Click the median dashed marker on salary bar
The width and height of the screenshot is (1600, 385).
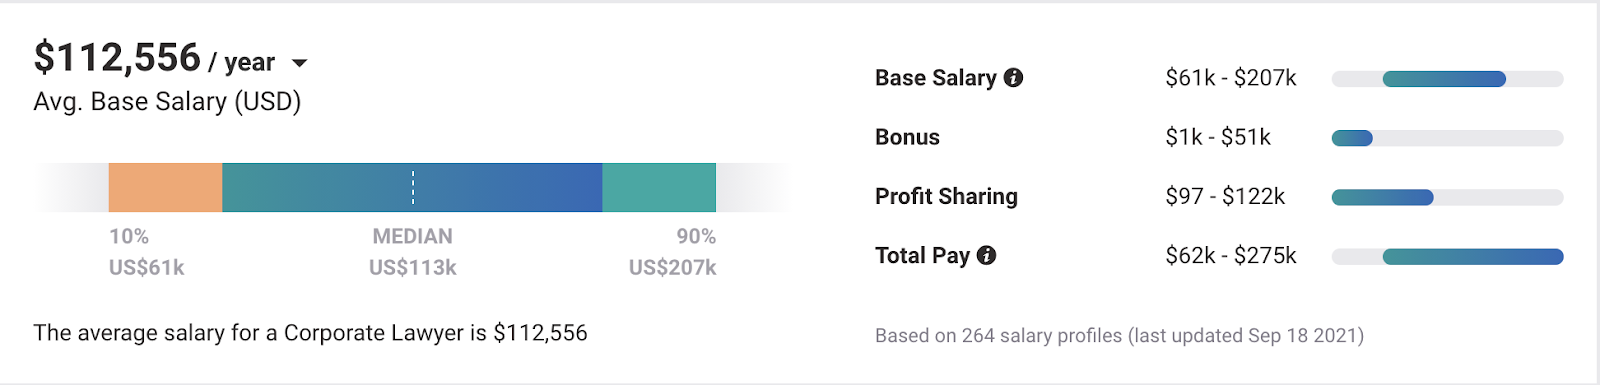[x=412, y=187]
